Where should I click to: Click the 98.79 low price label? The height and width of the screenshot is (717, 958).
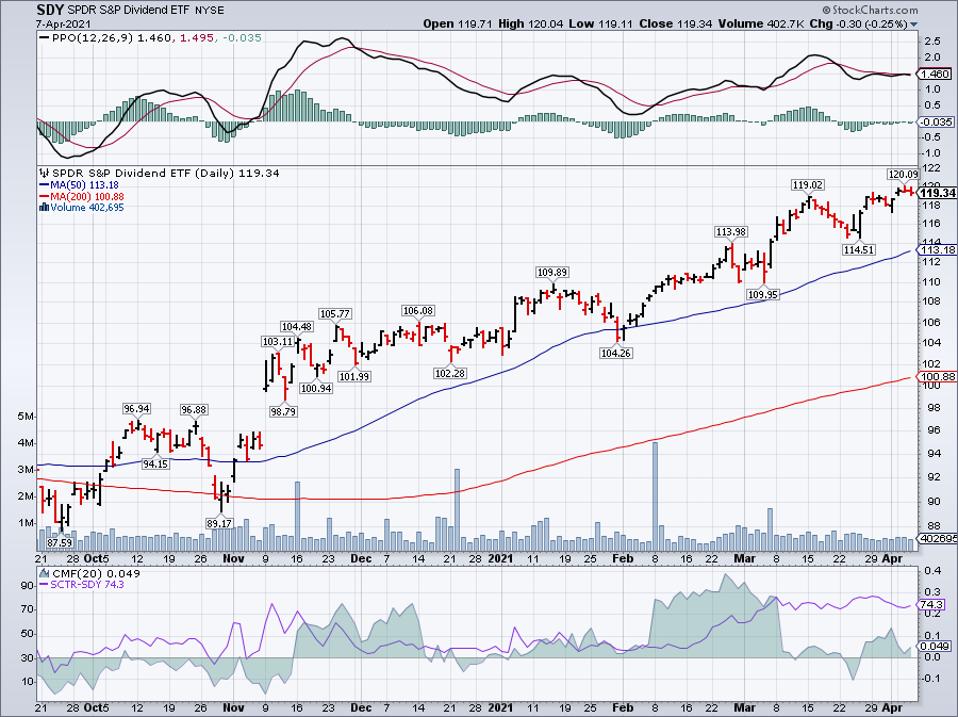pyautogui.click(x=283, y=412)
